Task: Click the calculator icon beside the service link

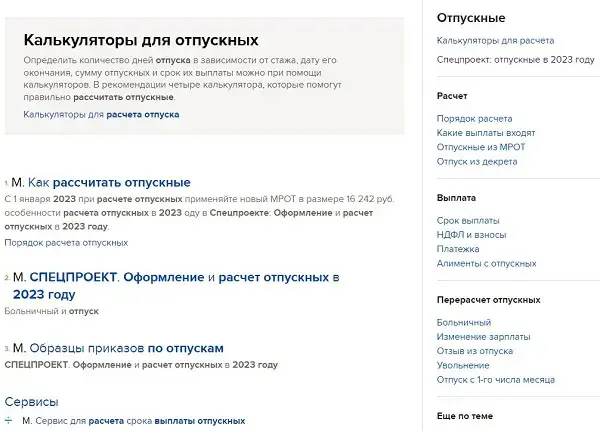Action: coord(10,421)
